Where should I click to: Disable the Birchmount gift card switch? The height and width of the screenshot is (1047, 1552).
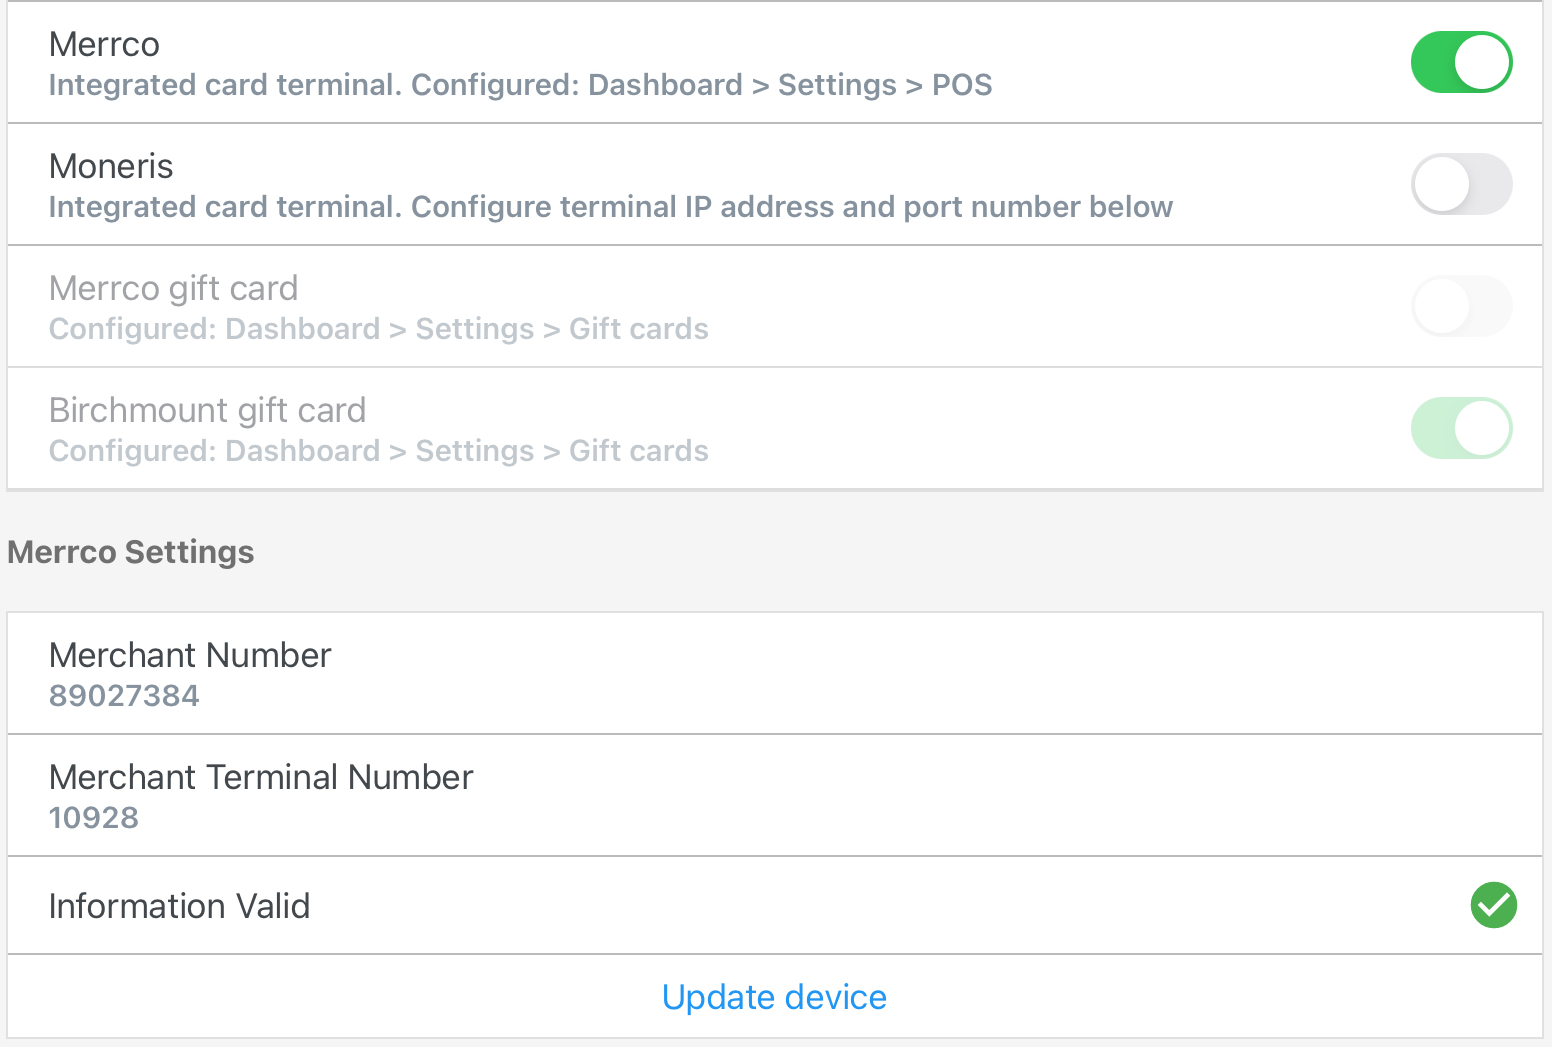tap(1460, 428)
